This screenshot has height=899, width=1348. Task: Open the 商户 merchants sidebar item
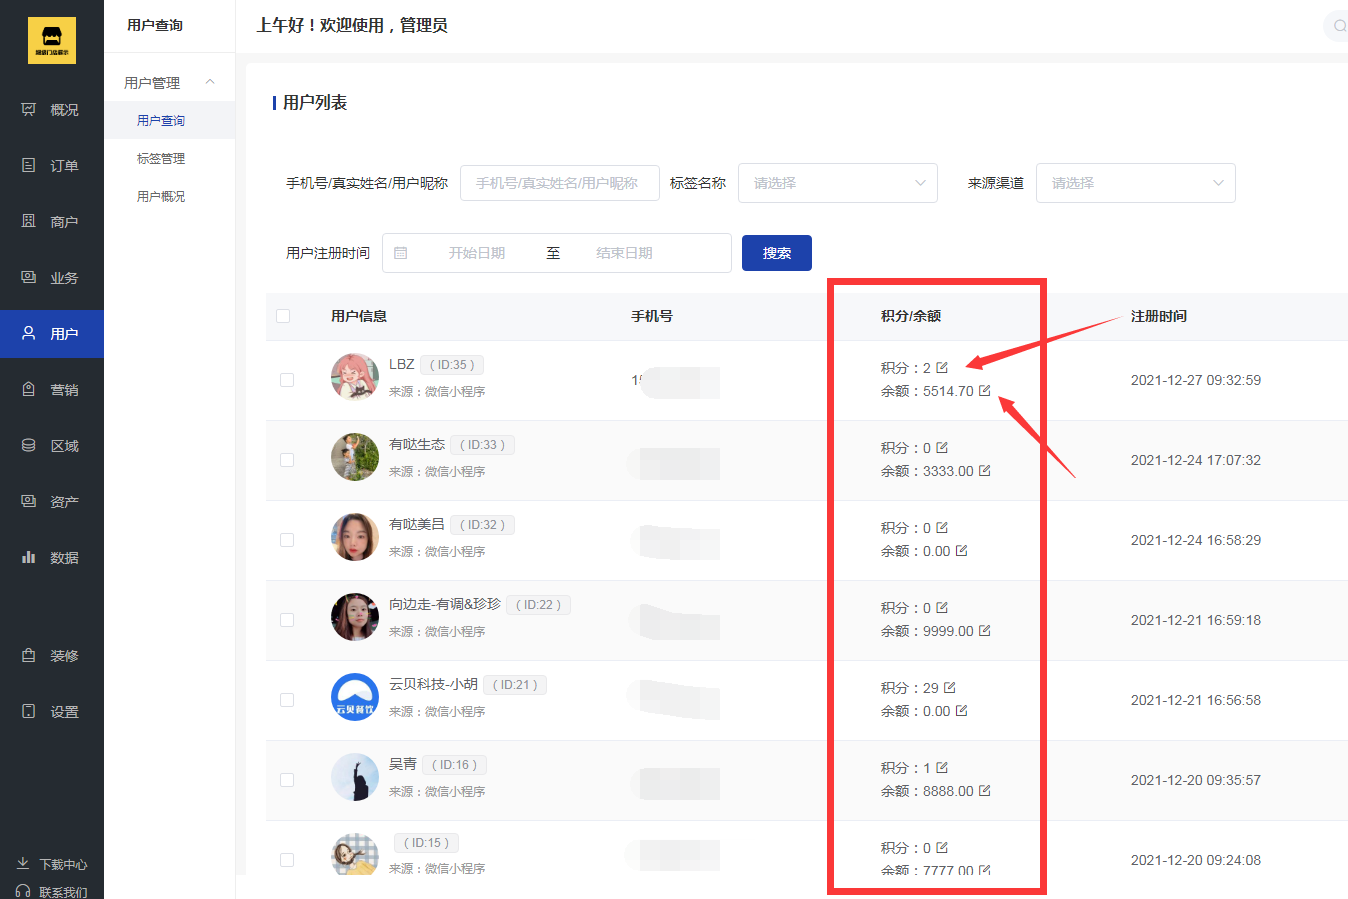tap(52, 222)
